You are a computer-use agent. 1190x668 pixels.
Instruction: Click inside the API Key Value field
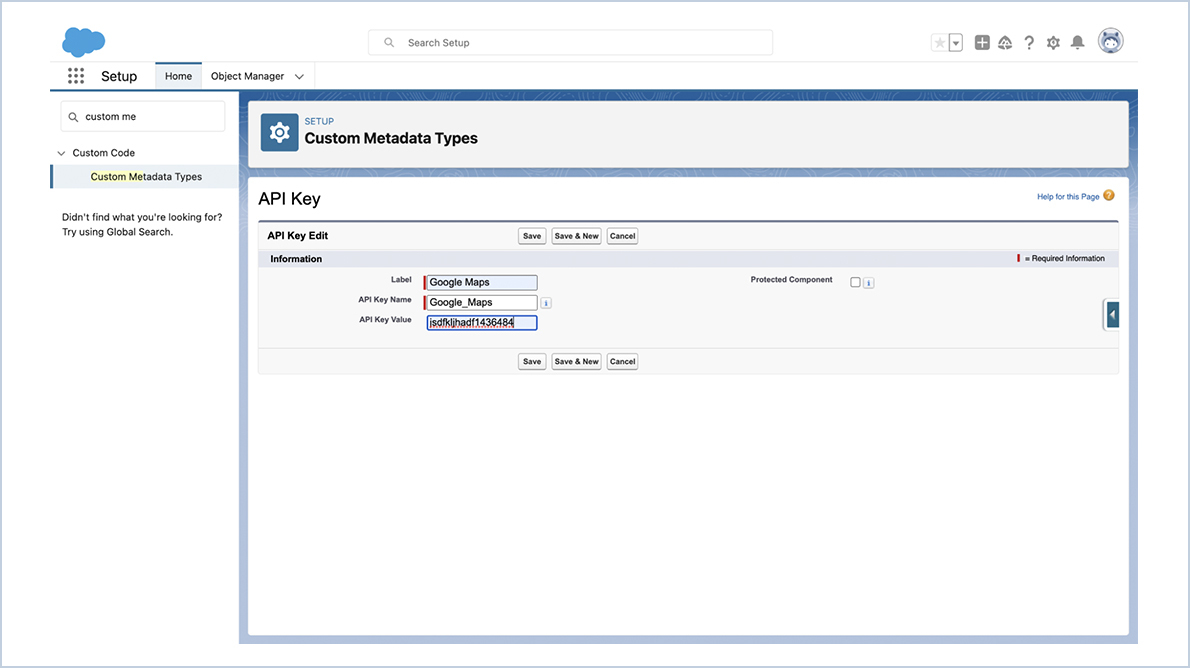pos(481,322)
